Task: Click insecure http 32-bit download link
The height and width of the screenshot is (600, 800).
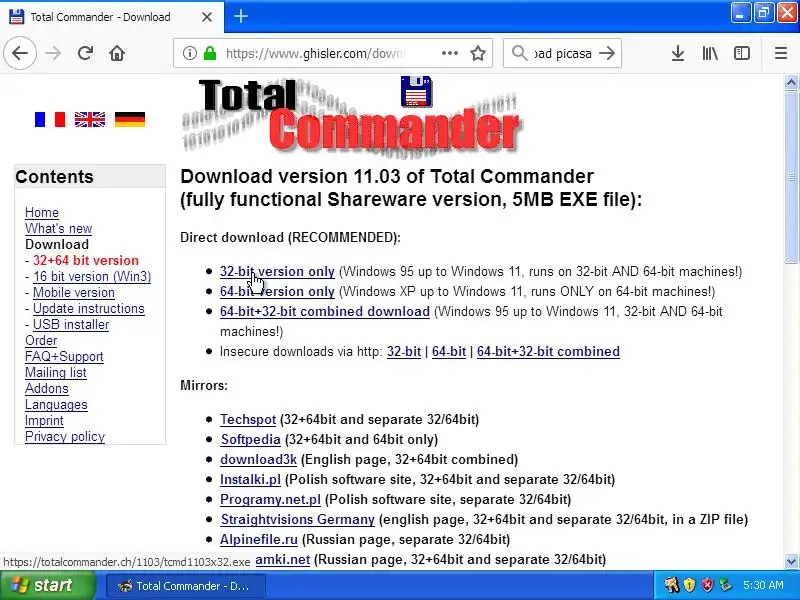Action: pos(404,352)
